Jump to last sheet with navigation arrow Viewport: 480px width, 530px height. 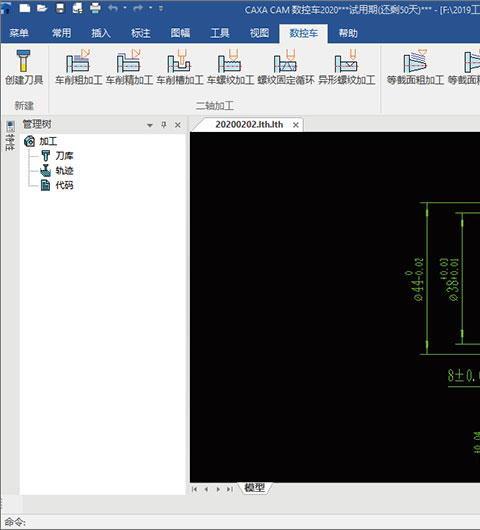click(x=230, y=489)
